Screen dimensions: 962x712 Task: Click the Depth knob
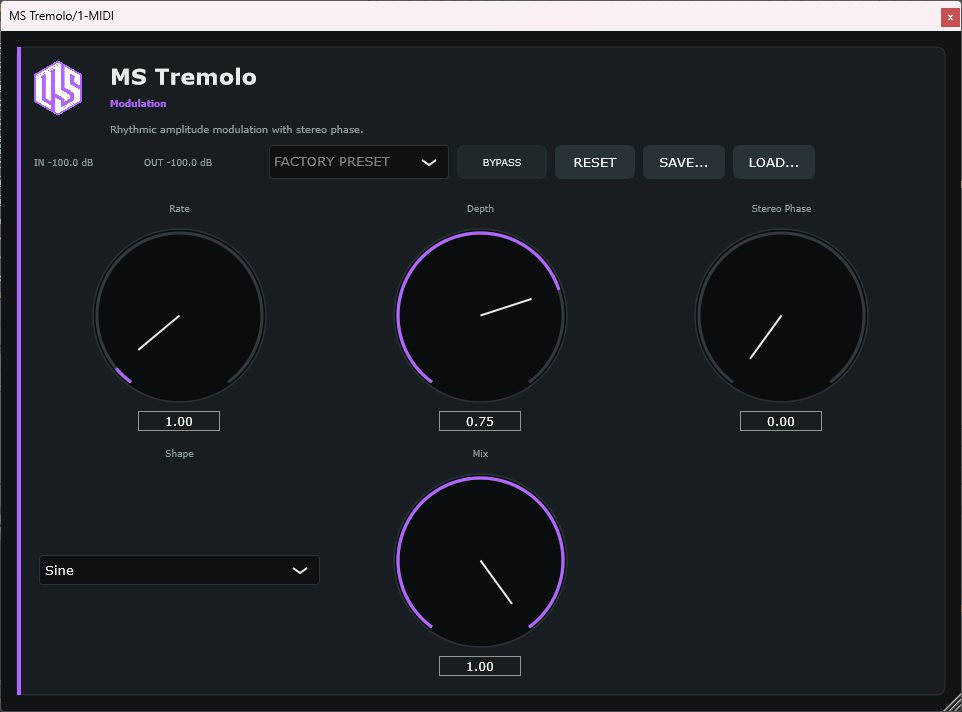click(x=480, y=316)
